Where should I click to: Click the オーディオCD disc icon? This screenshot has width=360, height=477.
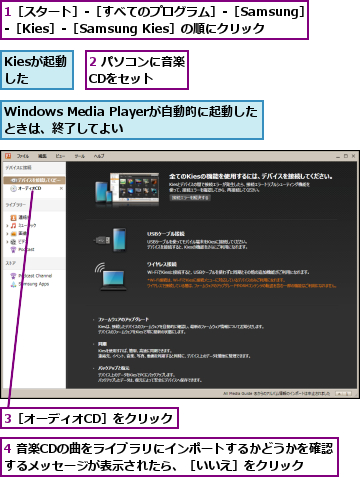[x=13, y=189]
